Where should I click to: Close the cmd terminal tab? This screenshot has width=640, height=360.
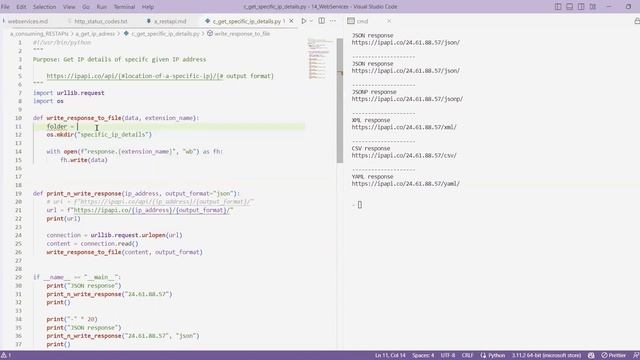(x=389, y=21)
